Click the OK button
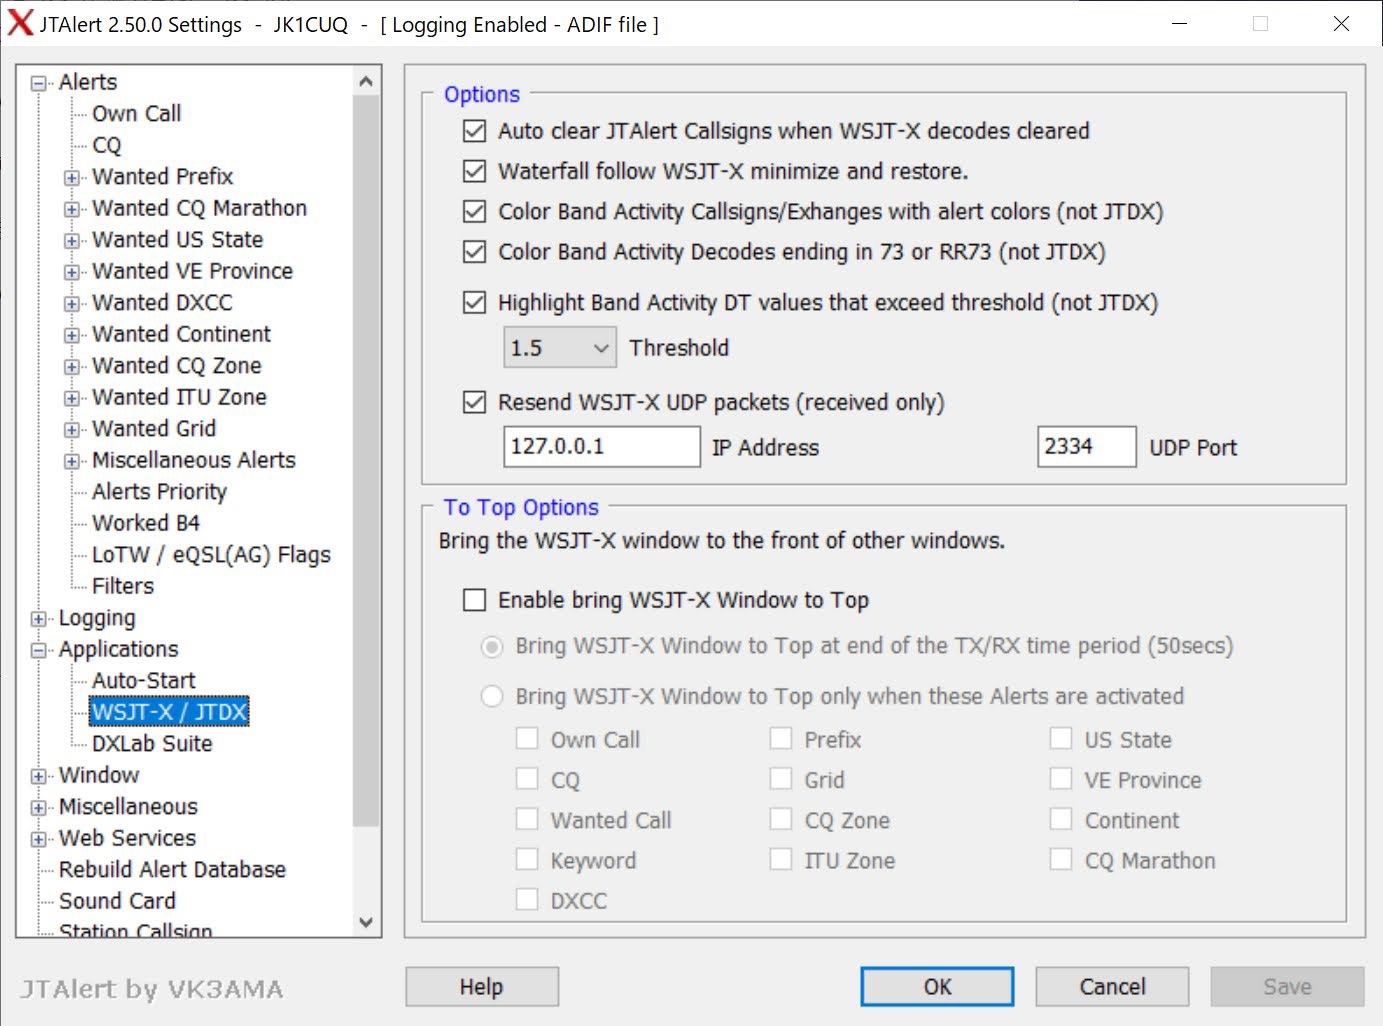1383x1026 pixels. [x=937, y=987]
